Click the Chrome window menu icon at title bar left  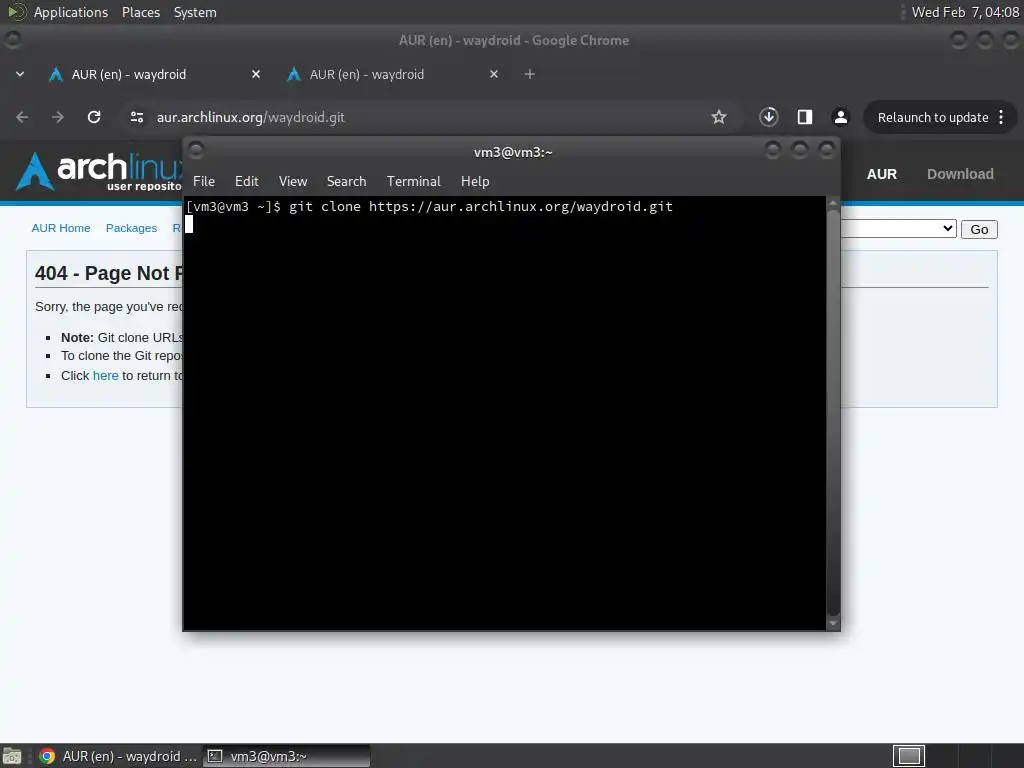pyautogui.click(x=12, y=40)
